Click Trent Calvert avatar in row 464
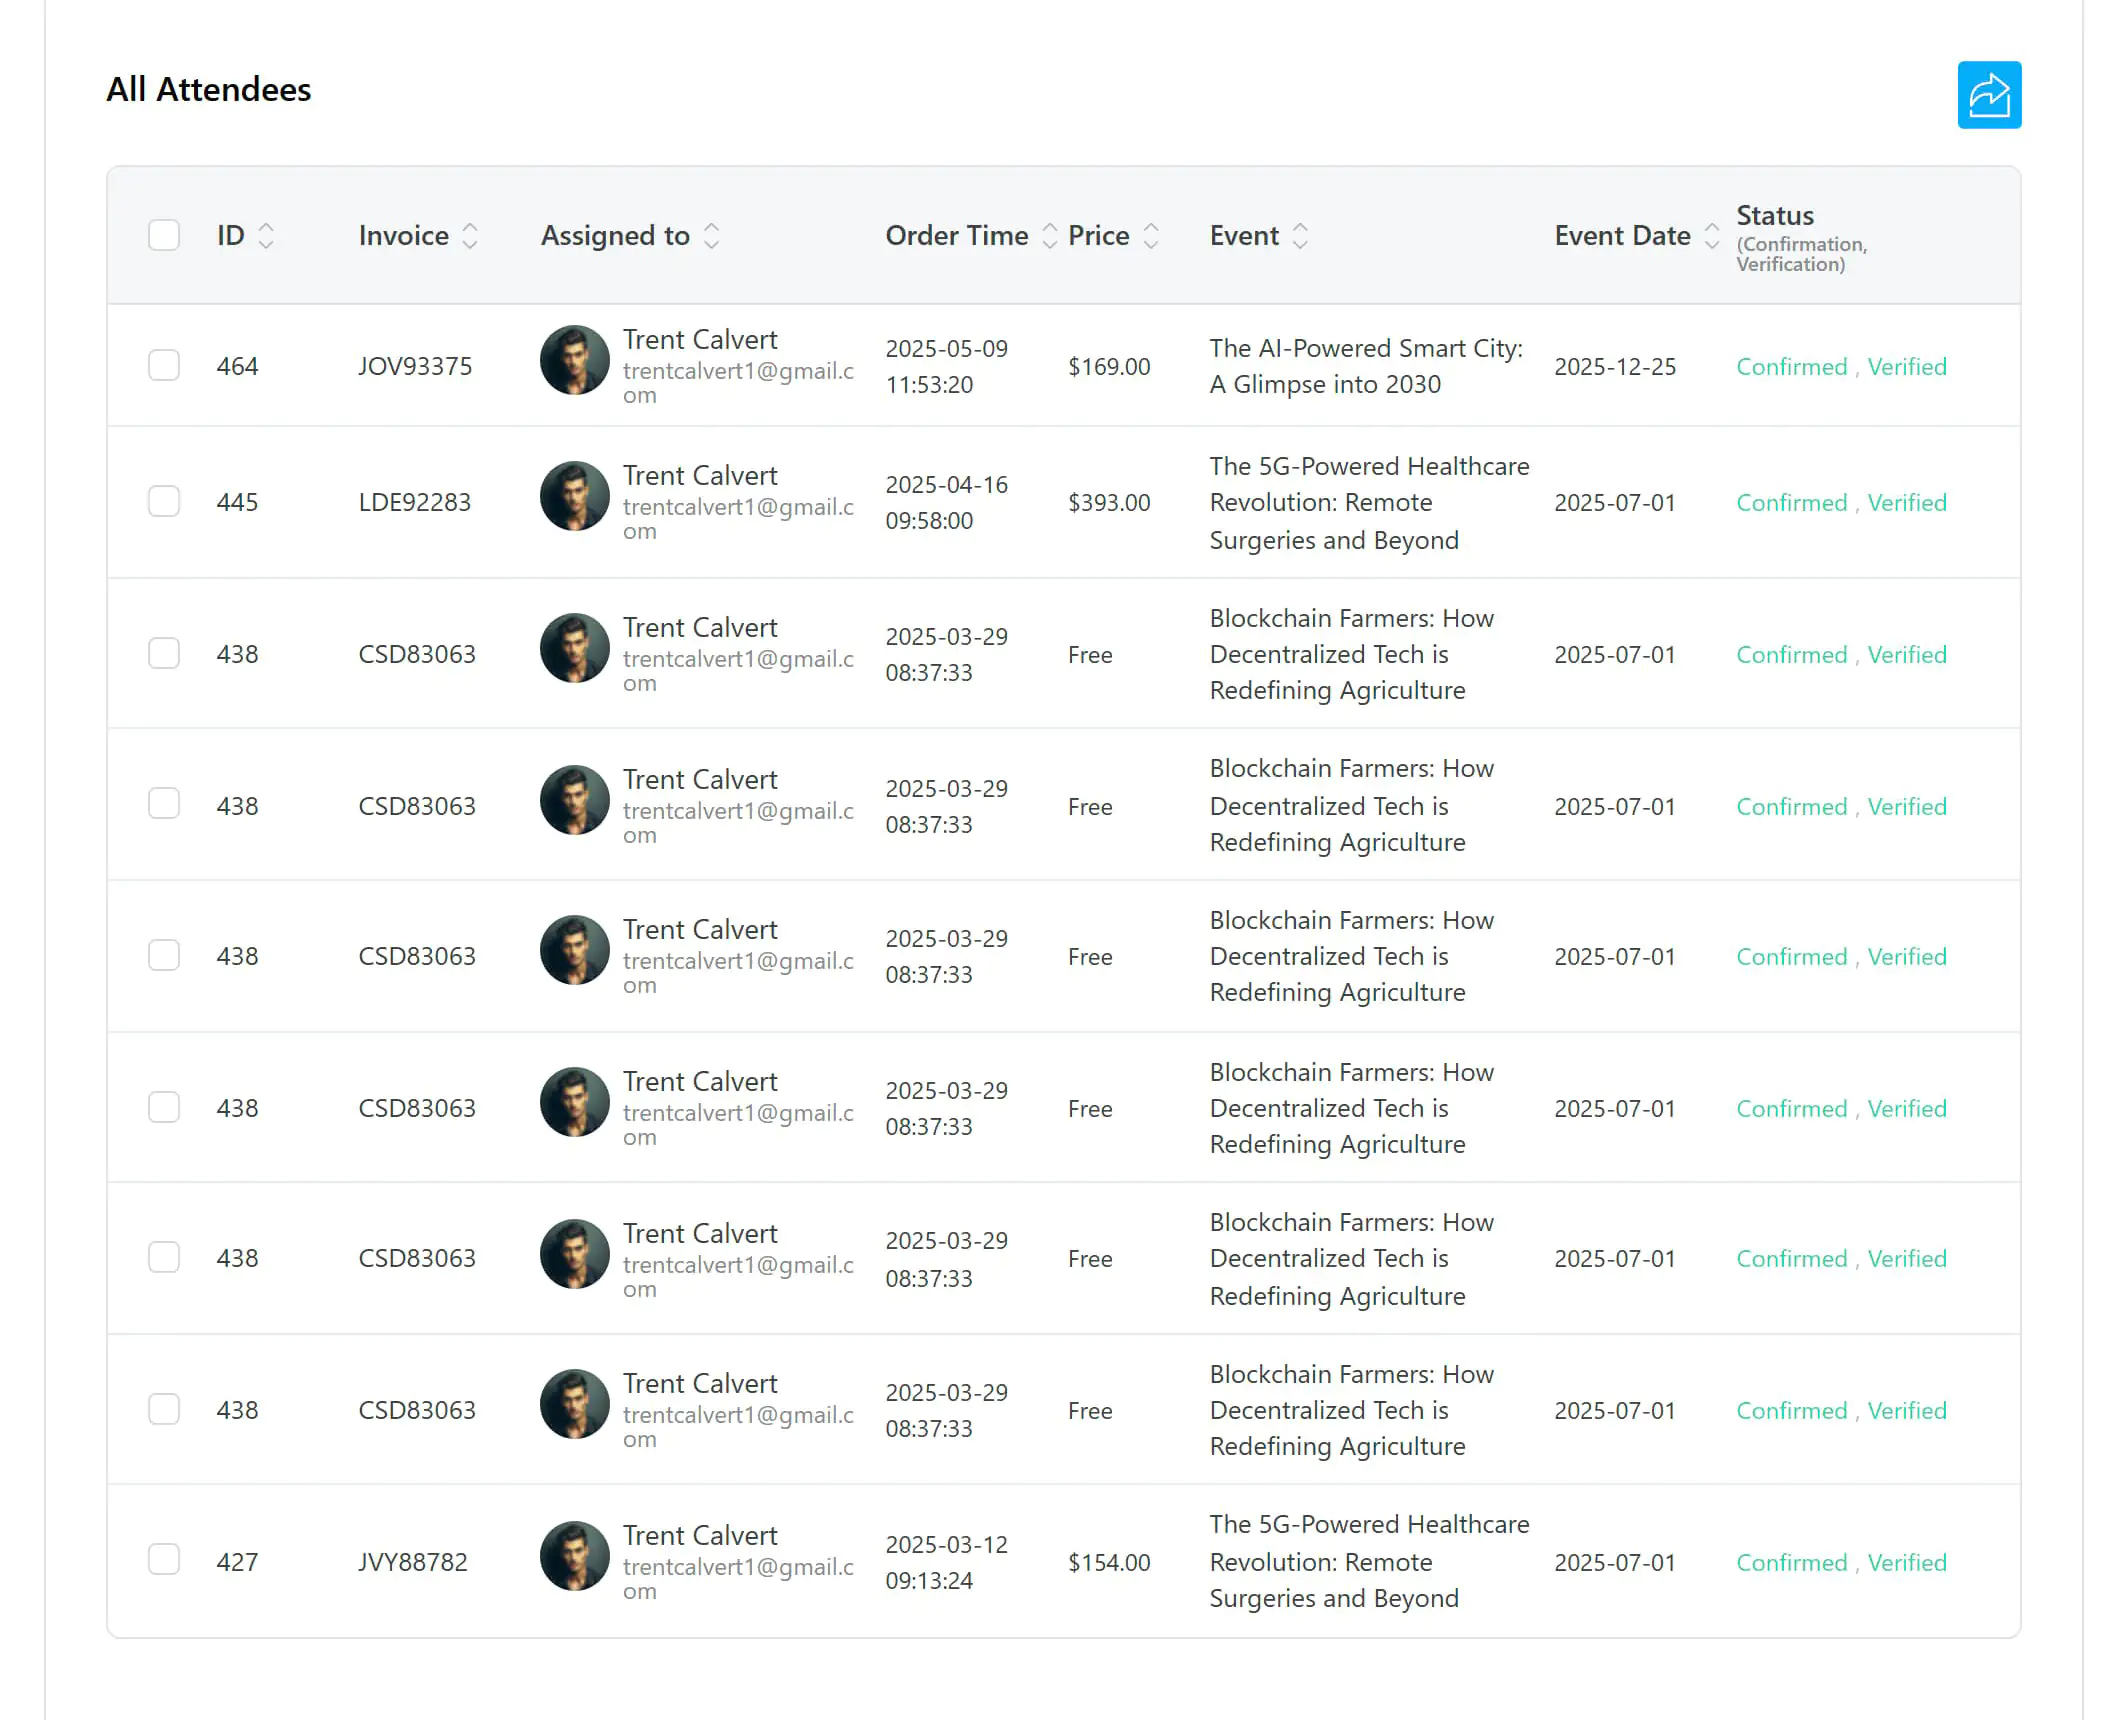This screenshot has height=1720, width=2128. [574, 360]
